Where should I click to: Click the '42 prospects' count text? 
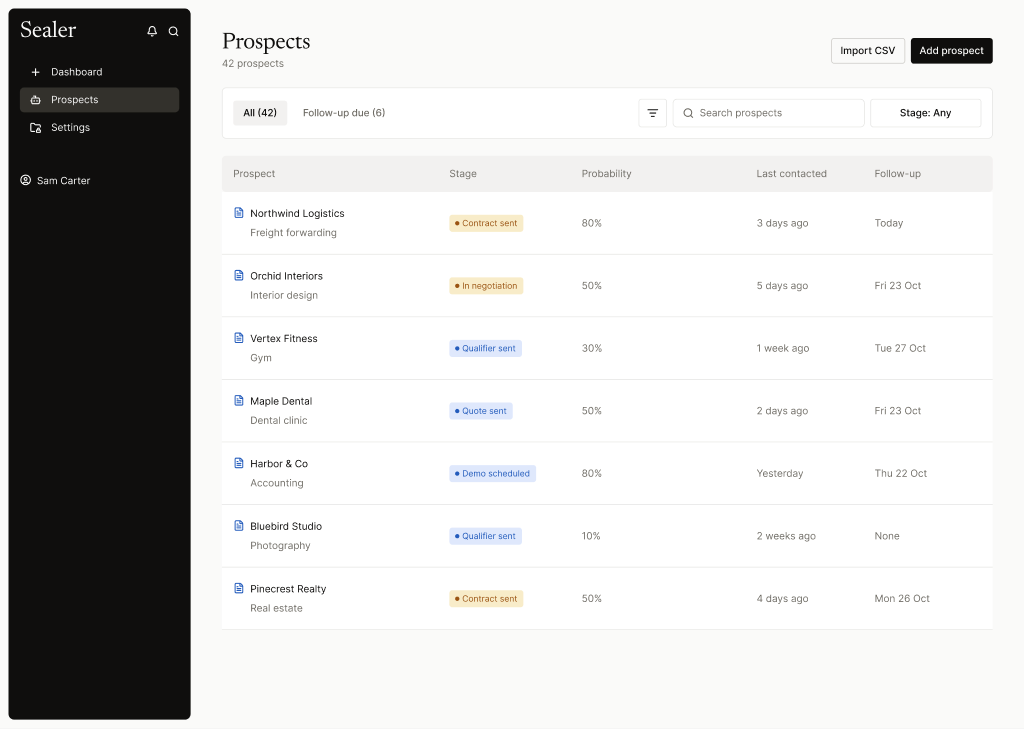[253, 63]
